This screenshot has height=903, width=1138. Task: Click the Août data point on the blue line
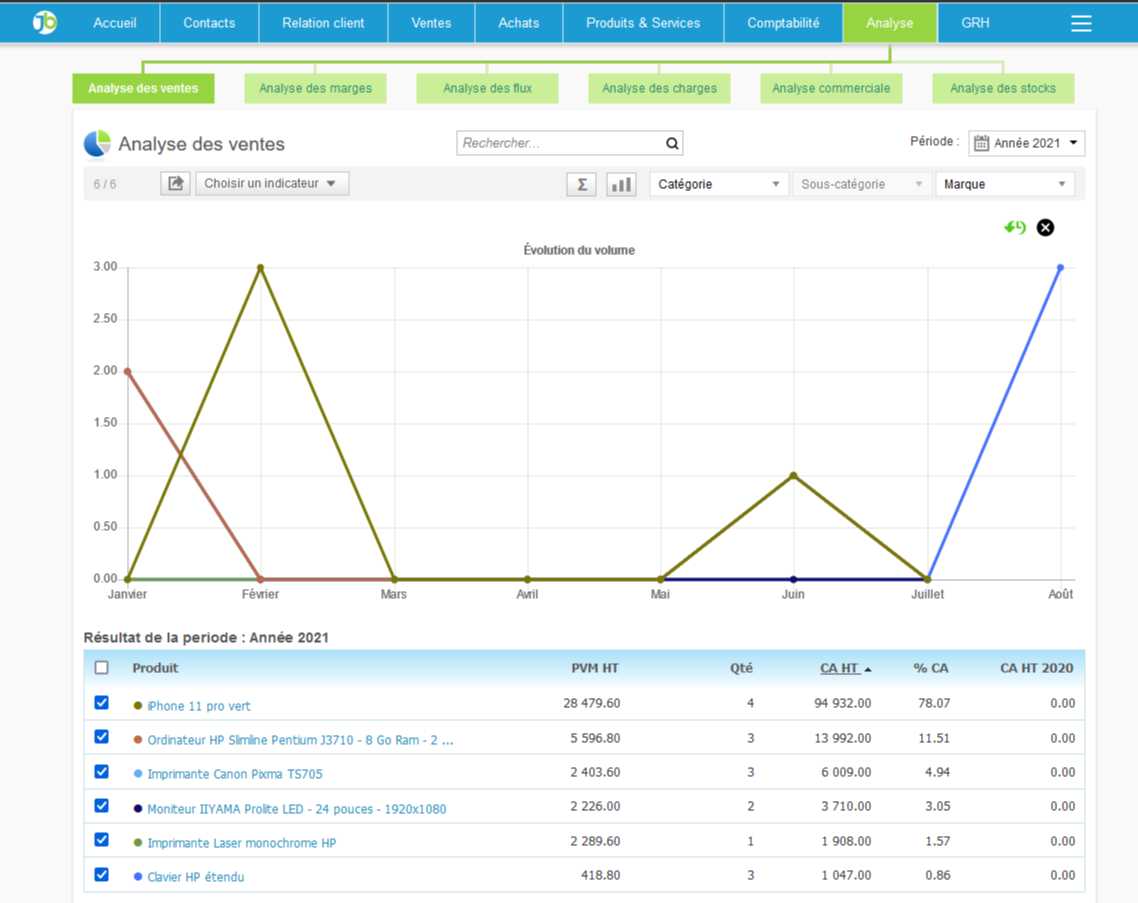coord(1060,268)
